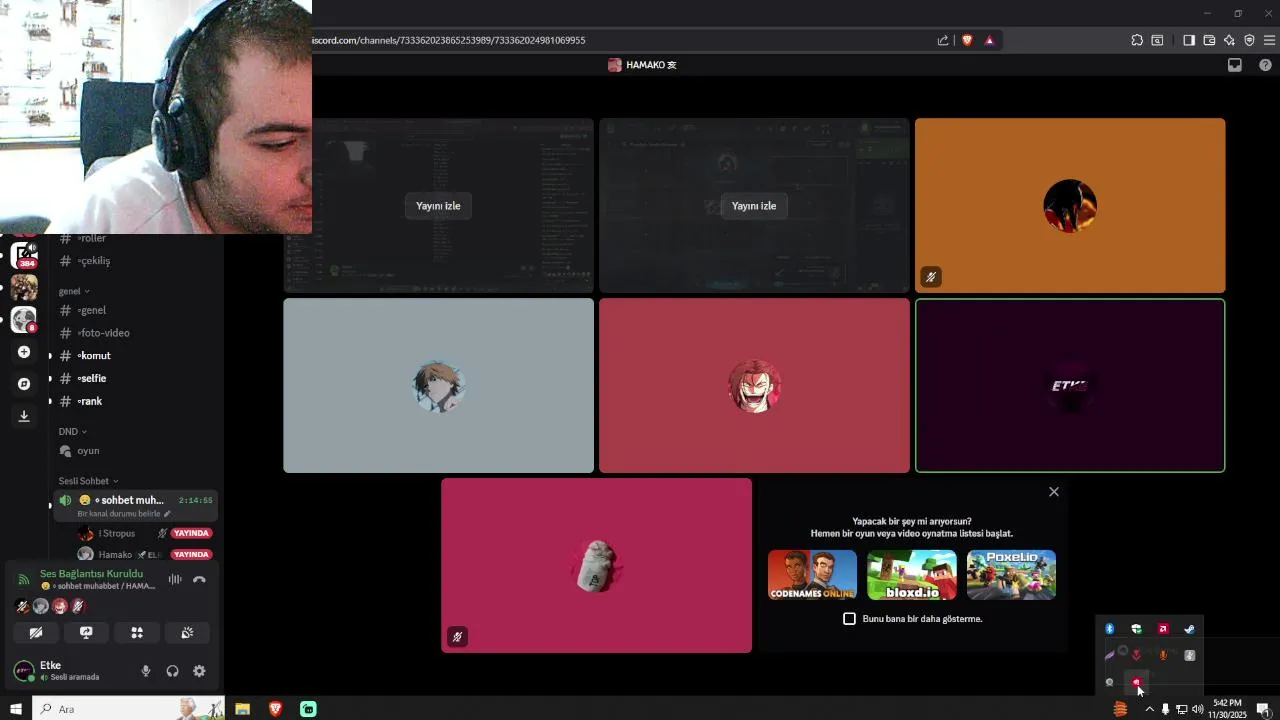Click 'sohbet muhabbet / HAMA...' link

point(100,586)
